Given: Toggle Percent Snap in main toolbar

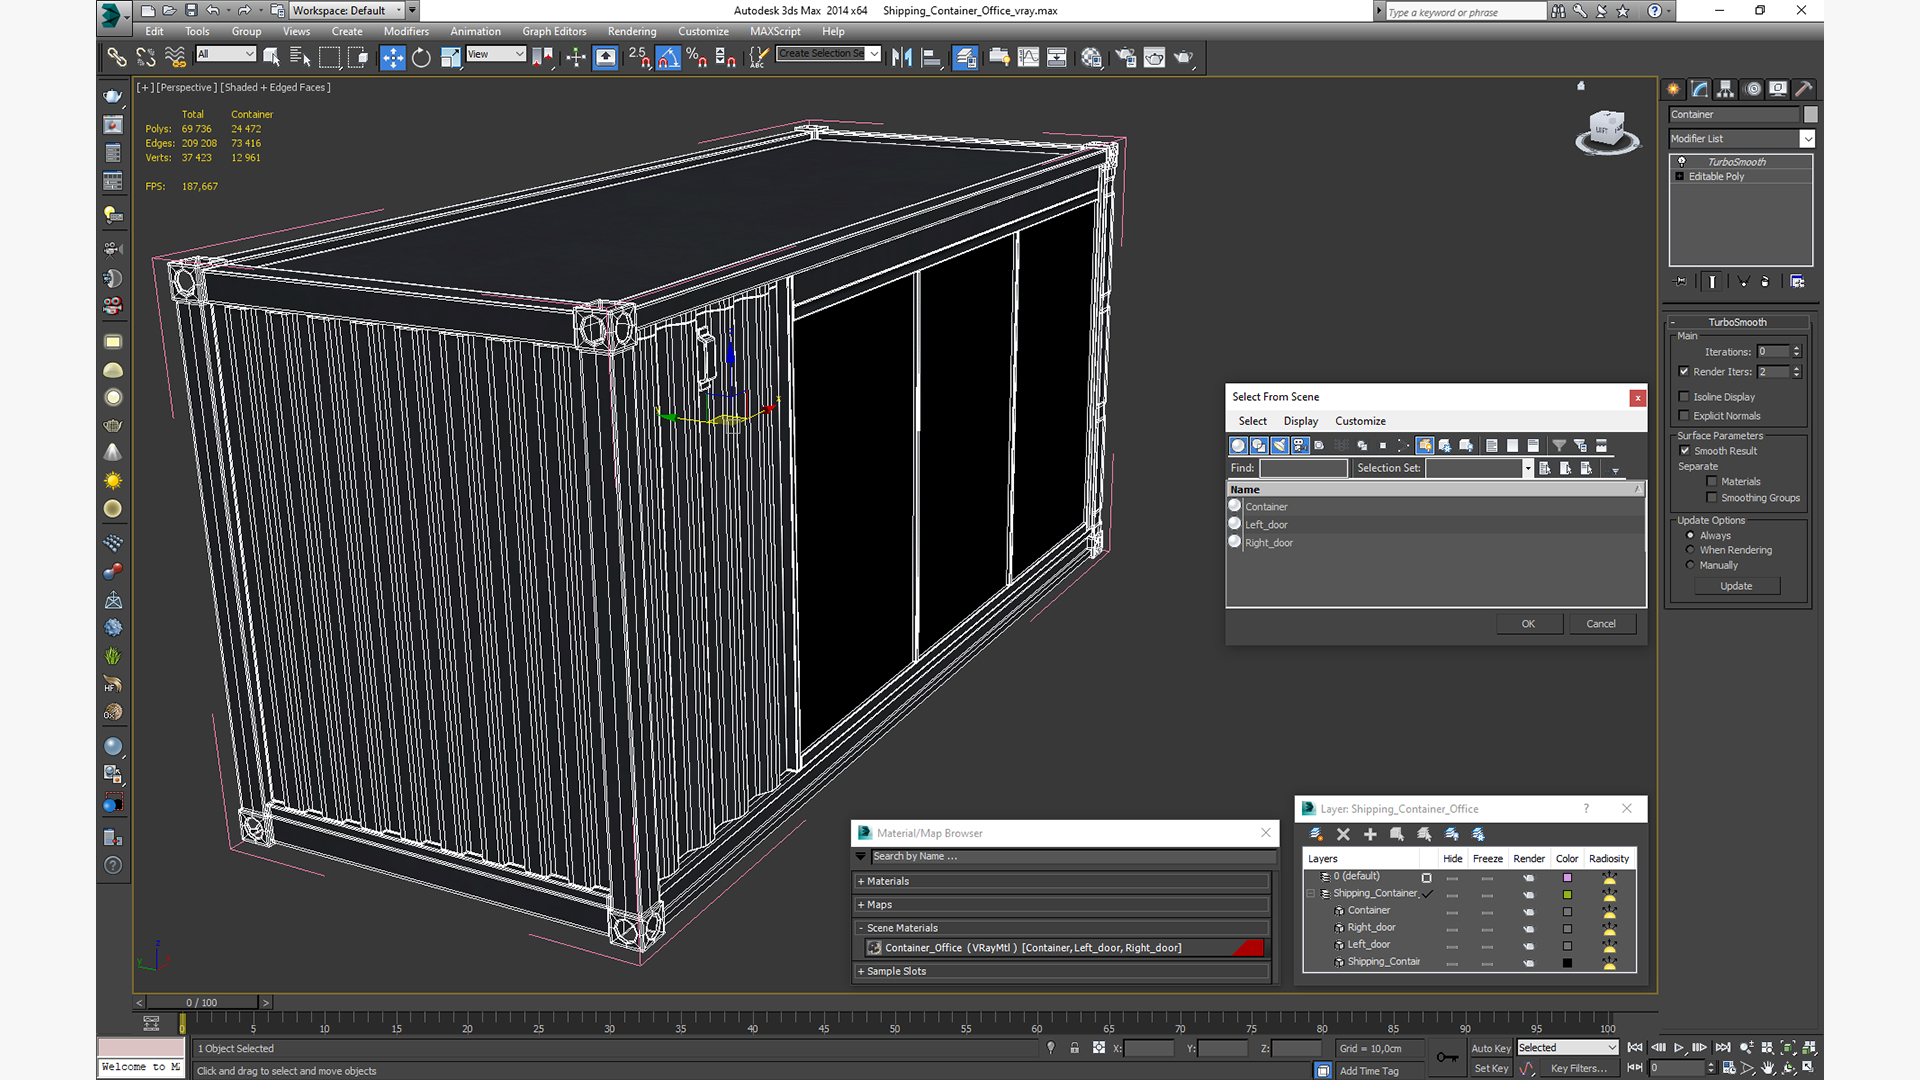Looking at the screenshot, I should coord(697,57).
